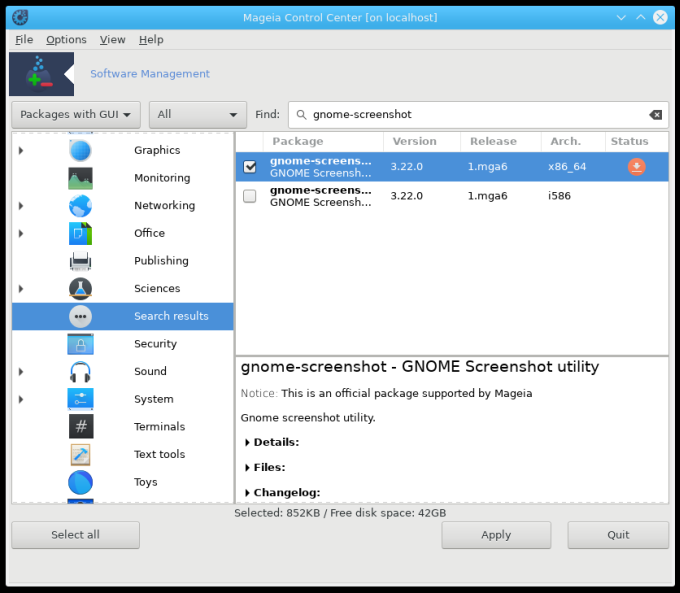Select the Toys category label
The image size is (680, 593).
[146, 482]
